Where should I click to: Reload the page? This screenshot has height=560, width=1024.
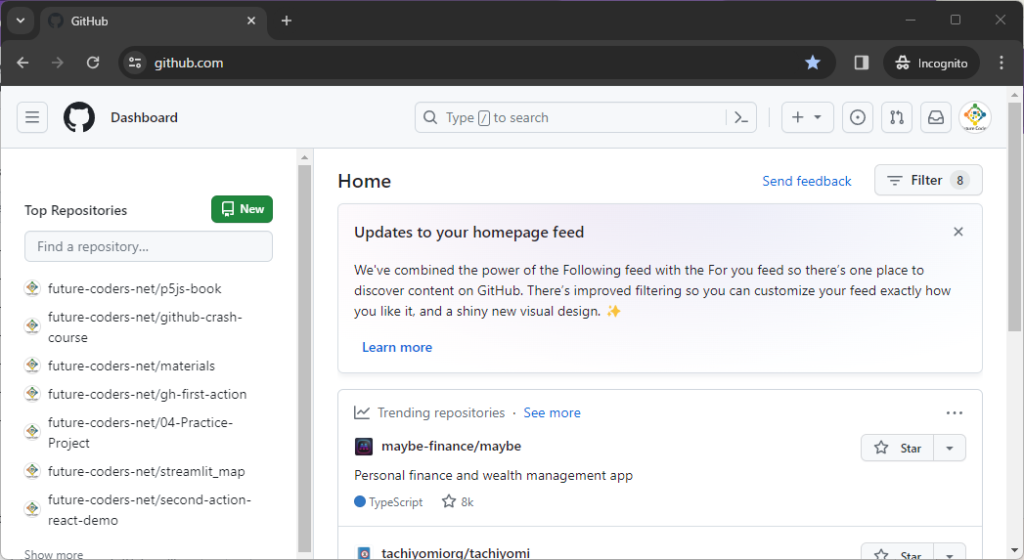click(93, 63)
